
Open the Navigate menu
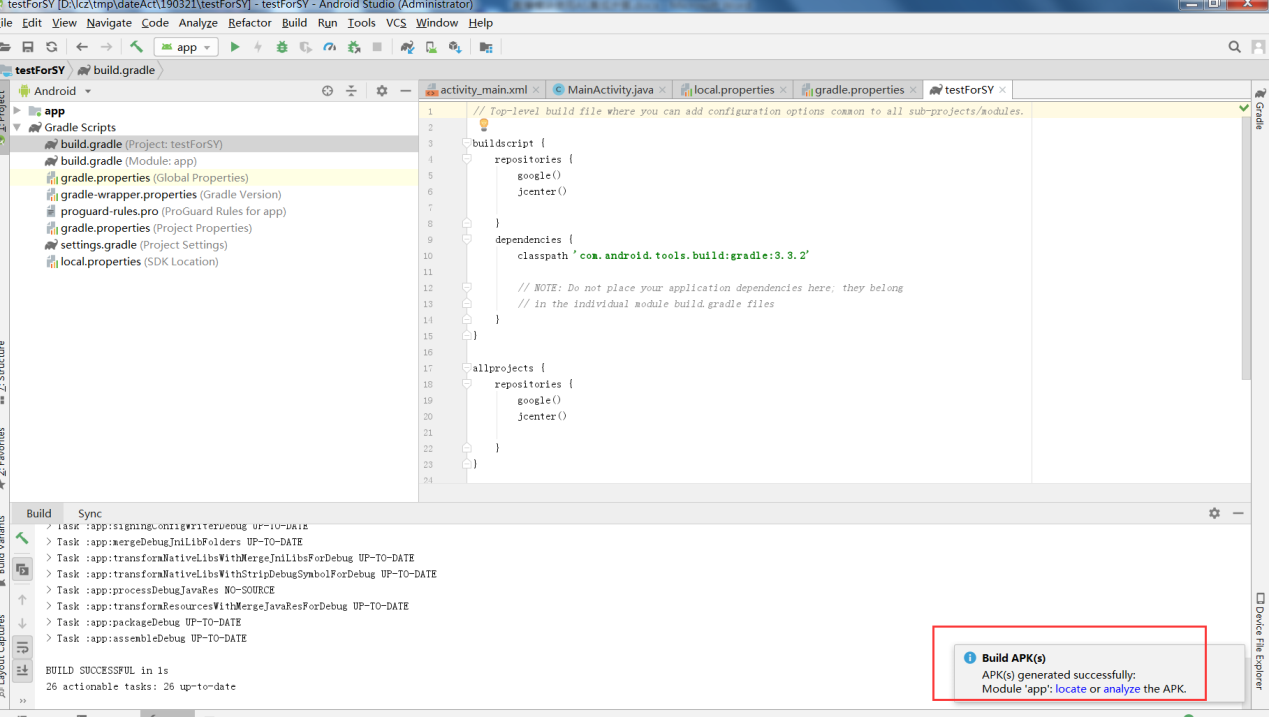tap(109, 22)
